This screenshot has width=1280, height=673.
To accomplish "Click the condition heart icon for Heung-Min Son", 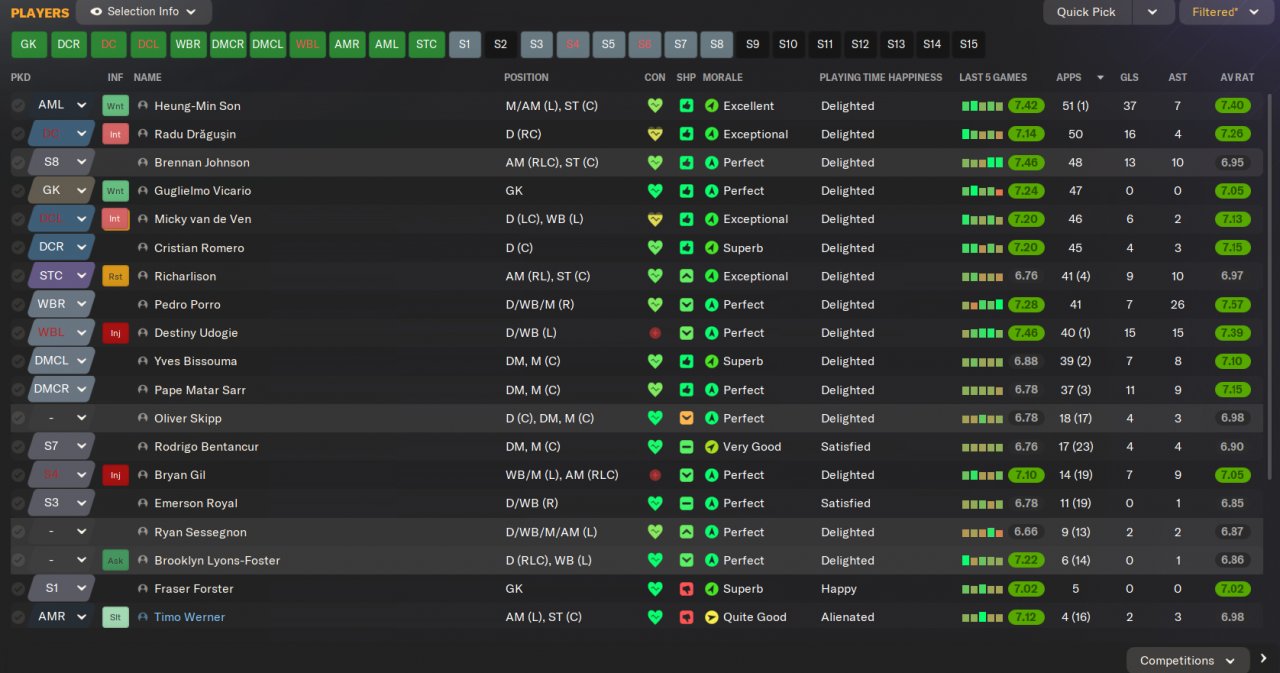I will click(655, 105).
